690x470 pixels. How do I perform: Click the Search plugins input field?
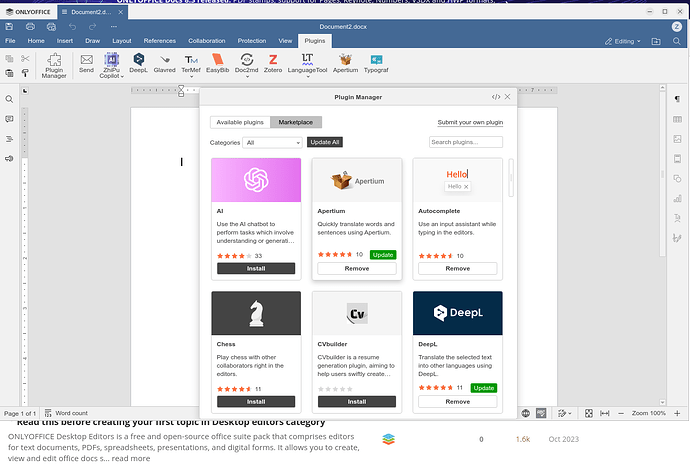click(466, 142)
